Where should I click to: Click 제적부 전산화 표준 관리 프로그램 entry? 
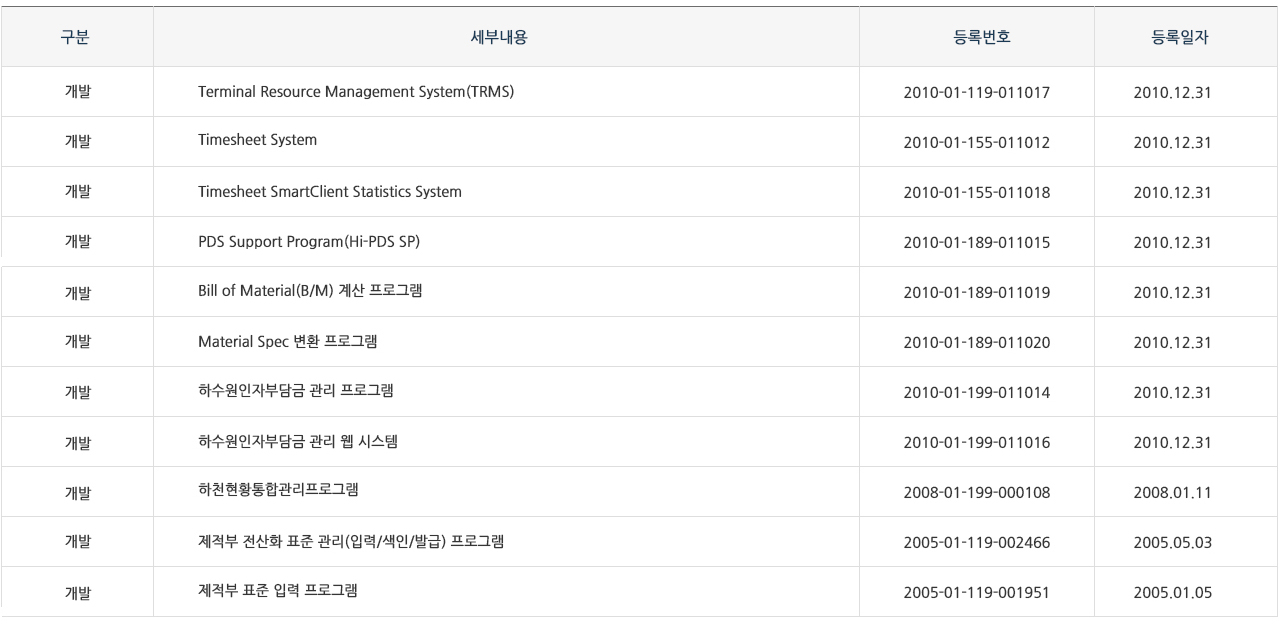click(x=350, y=541)
